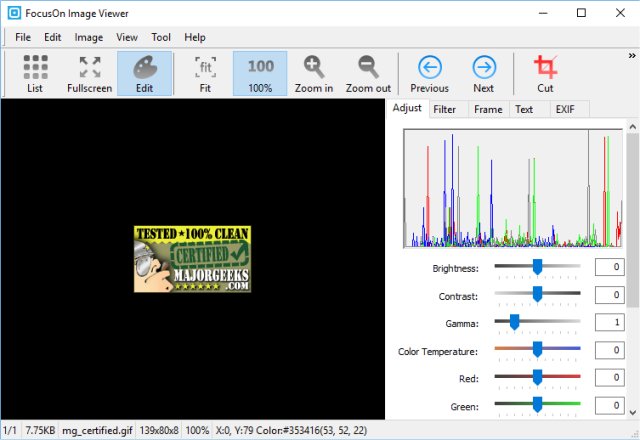Open the Edit menu
The width and height of the screenshot is (640, 440).
(53, 38)
